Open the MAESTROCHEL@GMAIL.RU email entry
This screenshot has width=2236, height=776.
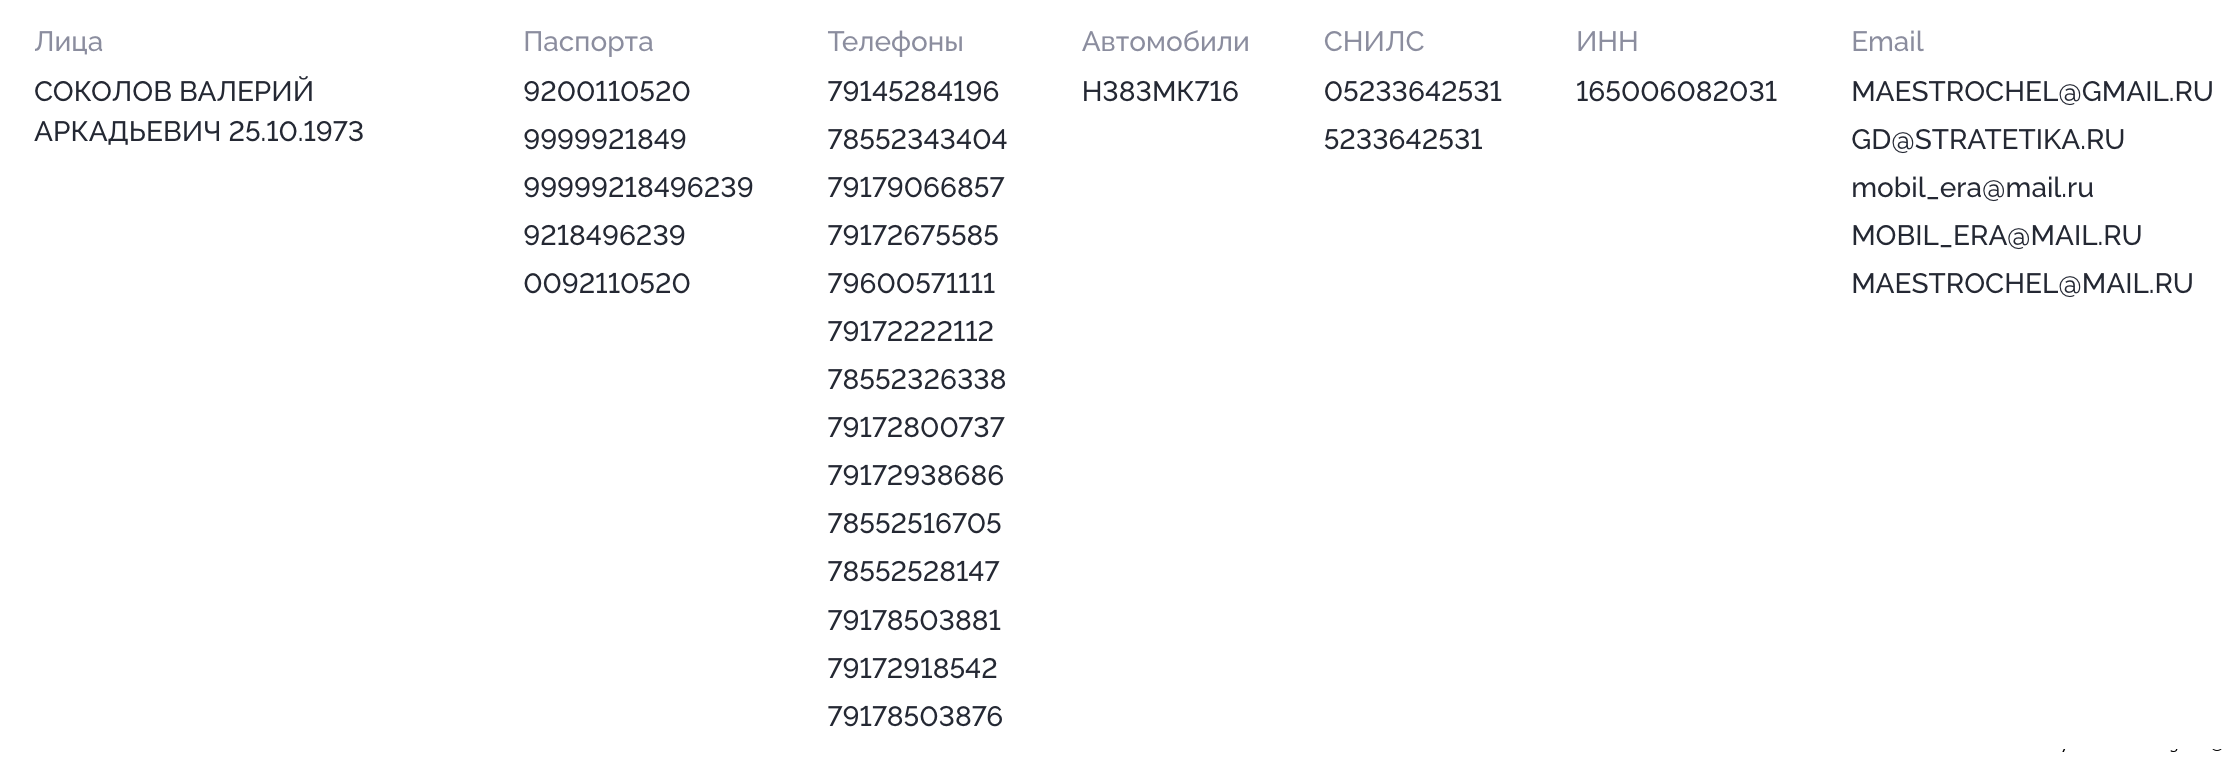[x=2032, y=92]
